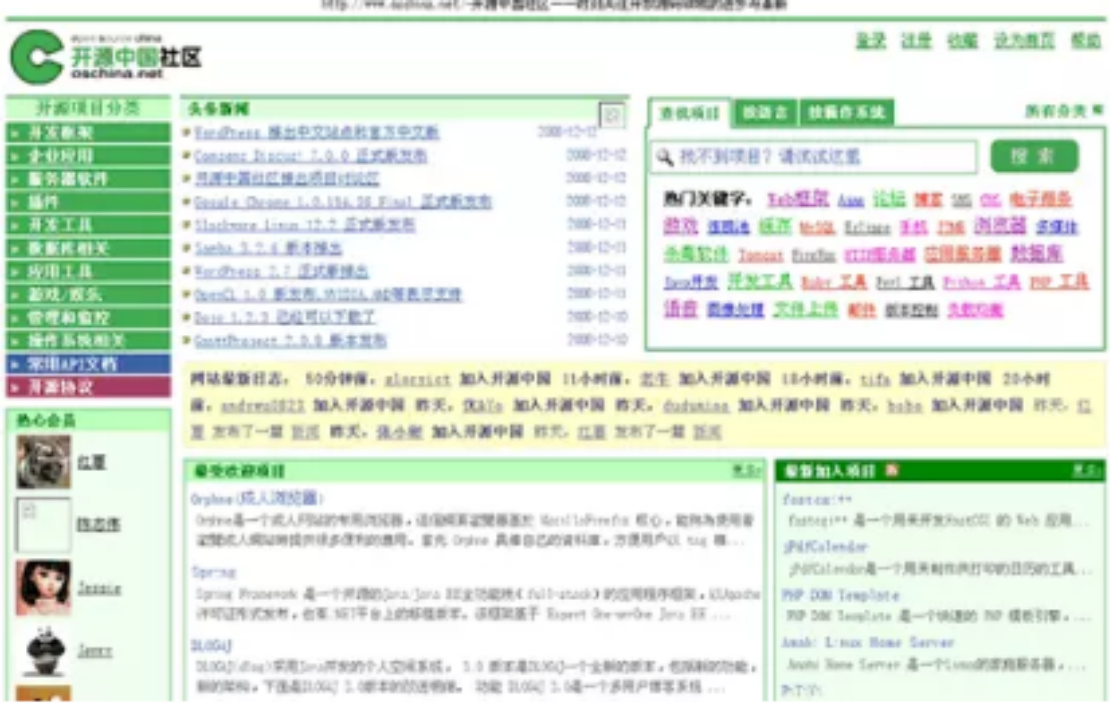Expand the 企业应用 category
1117x720 pixels.
[x=88, y=156]
